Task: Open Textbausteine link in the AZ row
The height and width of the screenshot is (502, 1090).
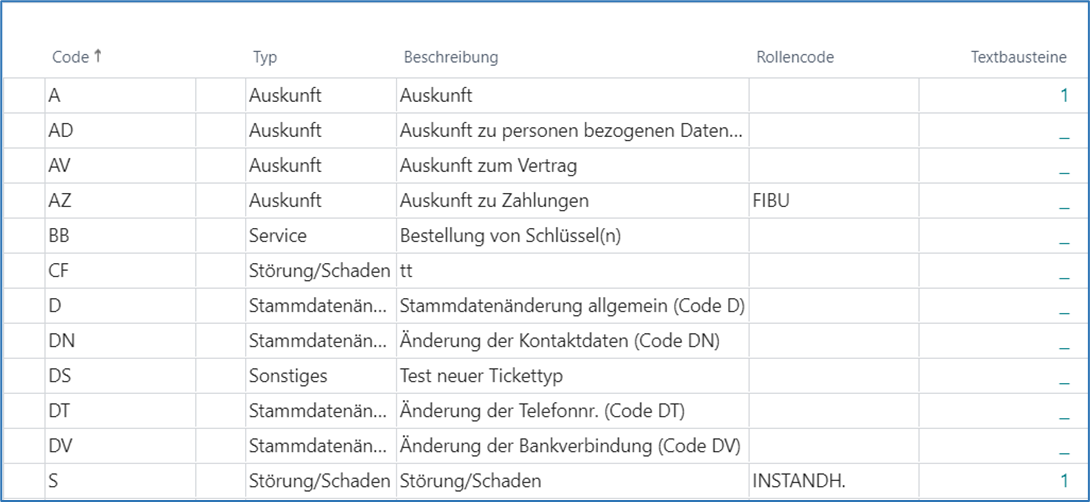Action: coord(1064,202)
